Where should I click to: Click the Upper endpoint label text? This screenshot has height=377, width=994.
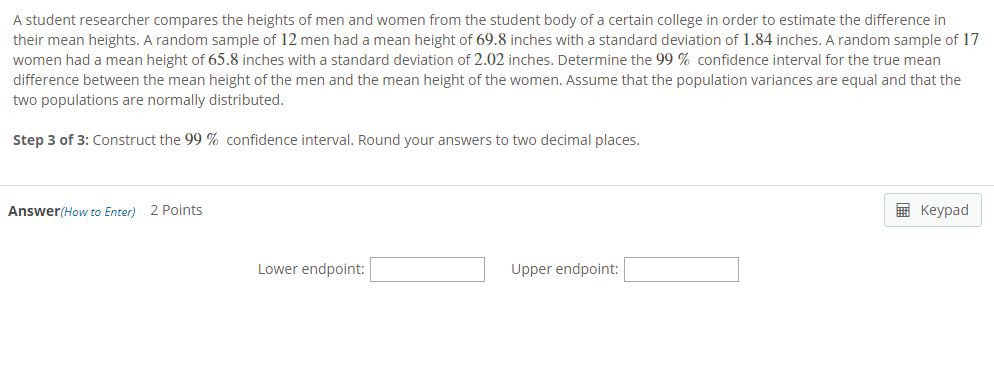[565, 269]
